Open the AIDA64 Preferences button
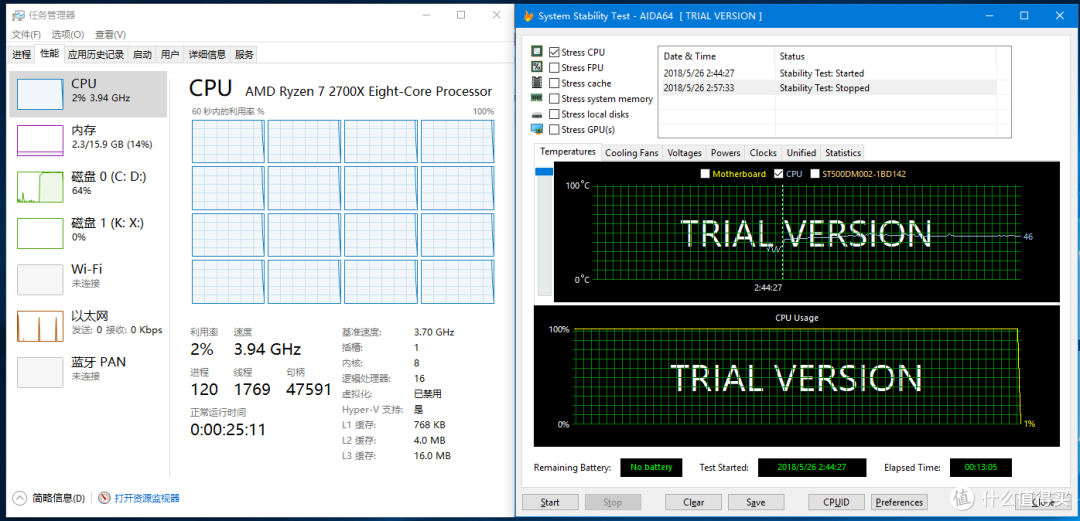Image resolution: width=1080 pixels, height=521 pixels. pos(900,502)
